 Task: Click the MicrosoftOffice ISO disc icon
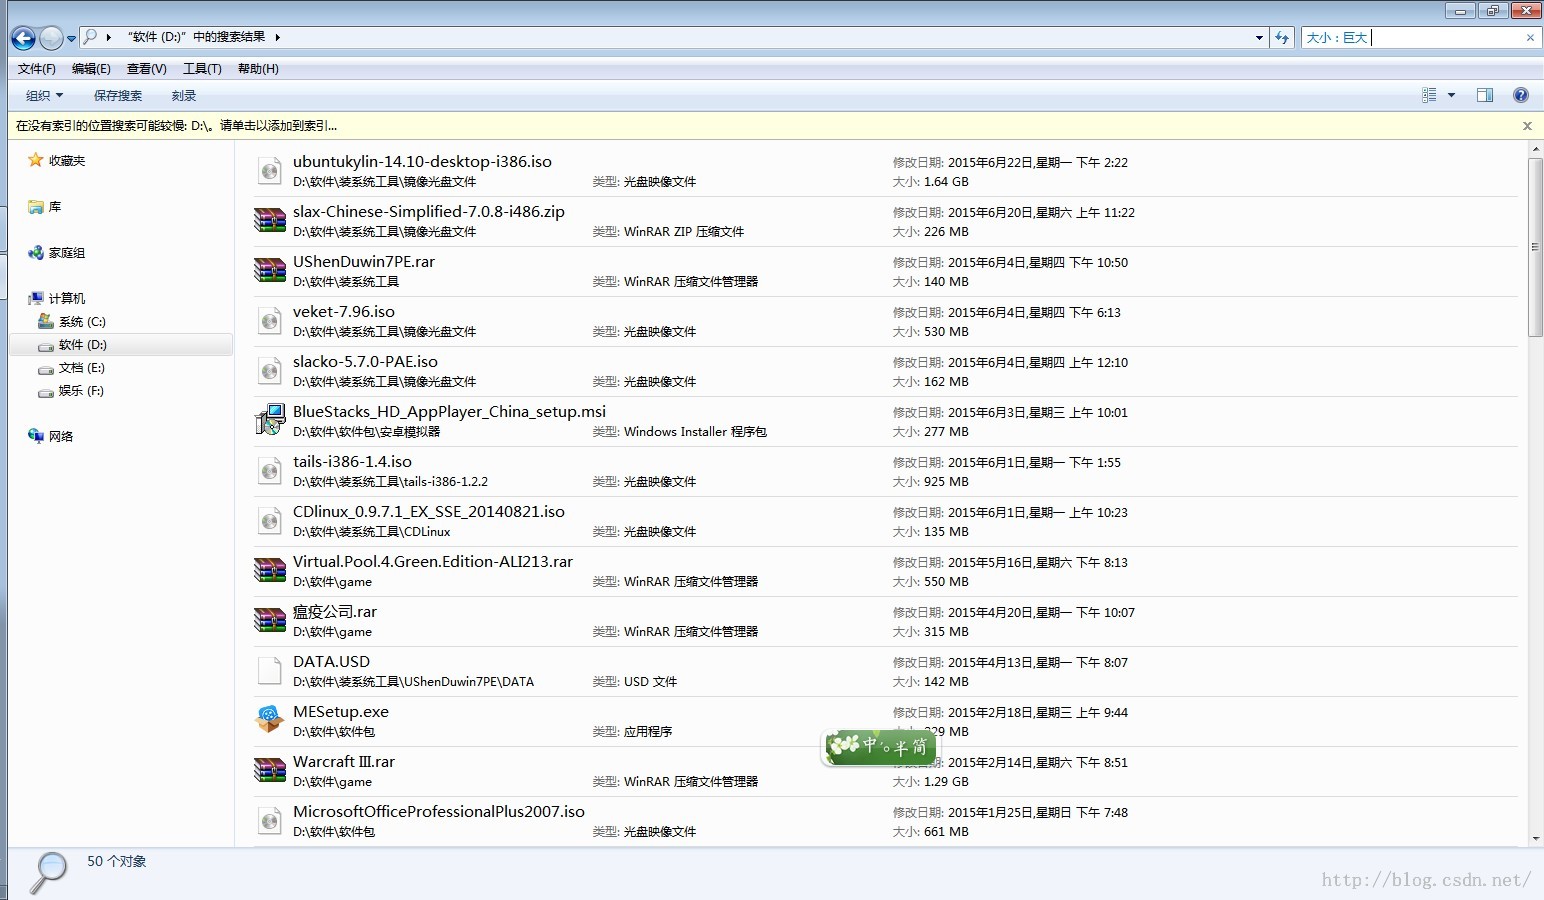(269, 821)
